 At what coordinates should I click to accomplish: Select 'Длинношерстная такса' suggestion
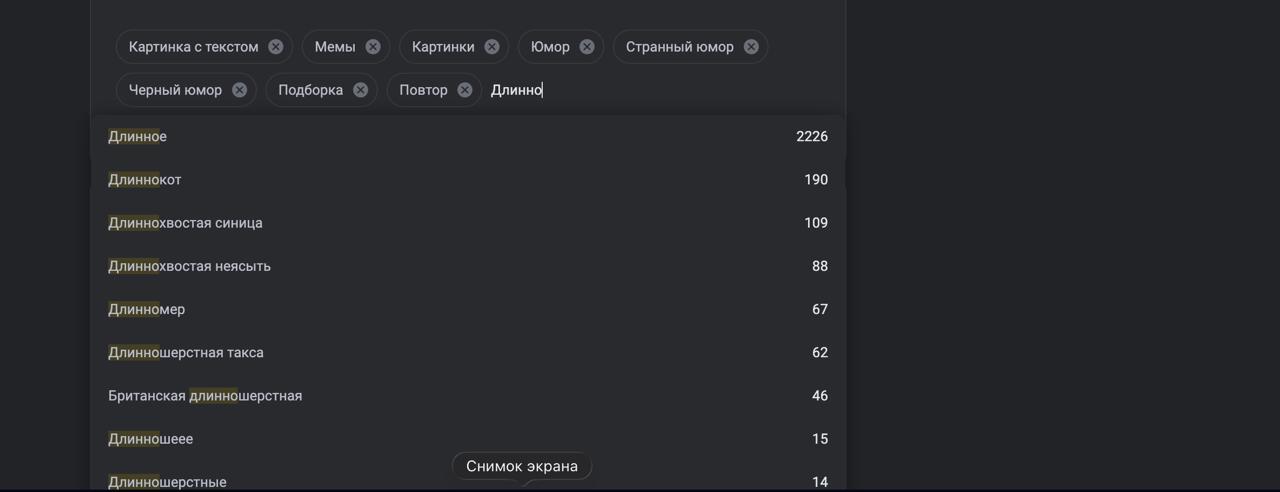468,352
